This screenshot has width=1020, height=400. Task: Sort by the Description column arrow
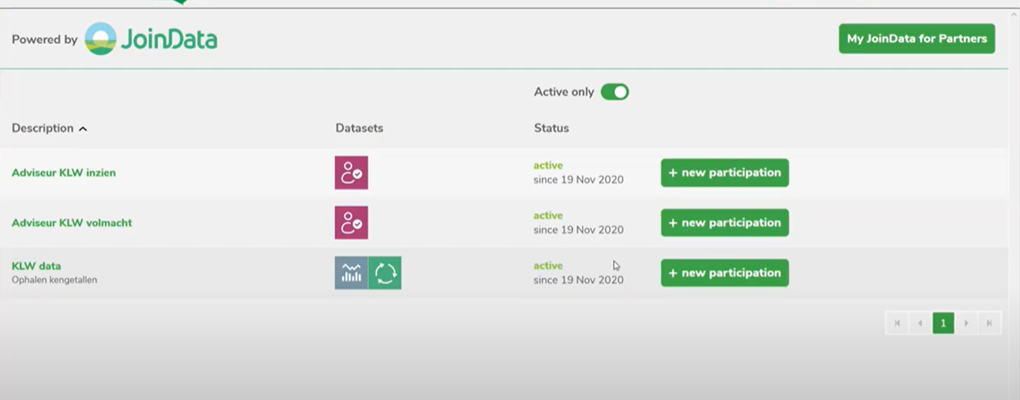[83, 129]
